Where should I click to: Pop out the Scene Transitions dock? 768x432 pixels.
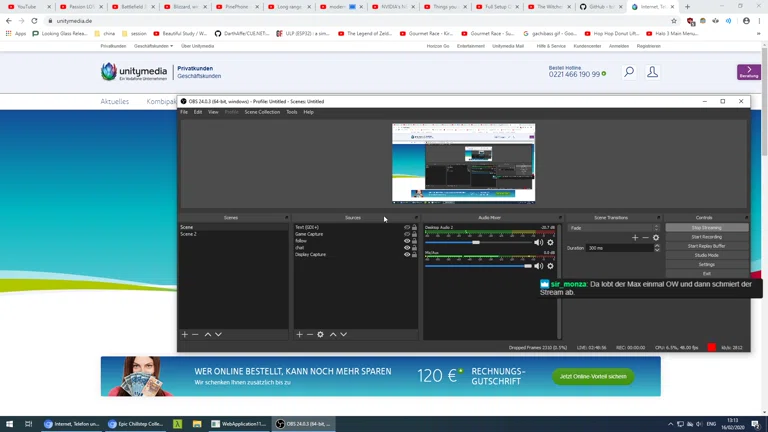(x=658, y=217)
